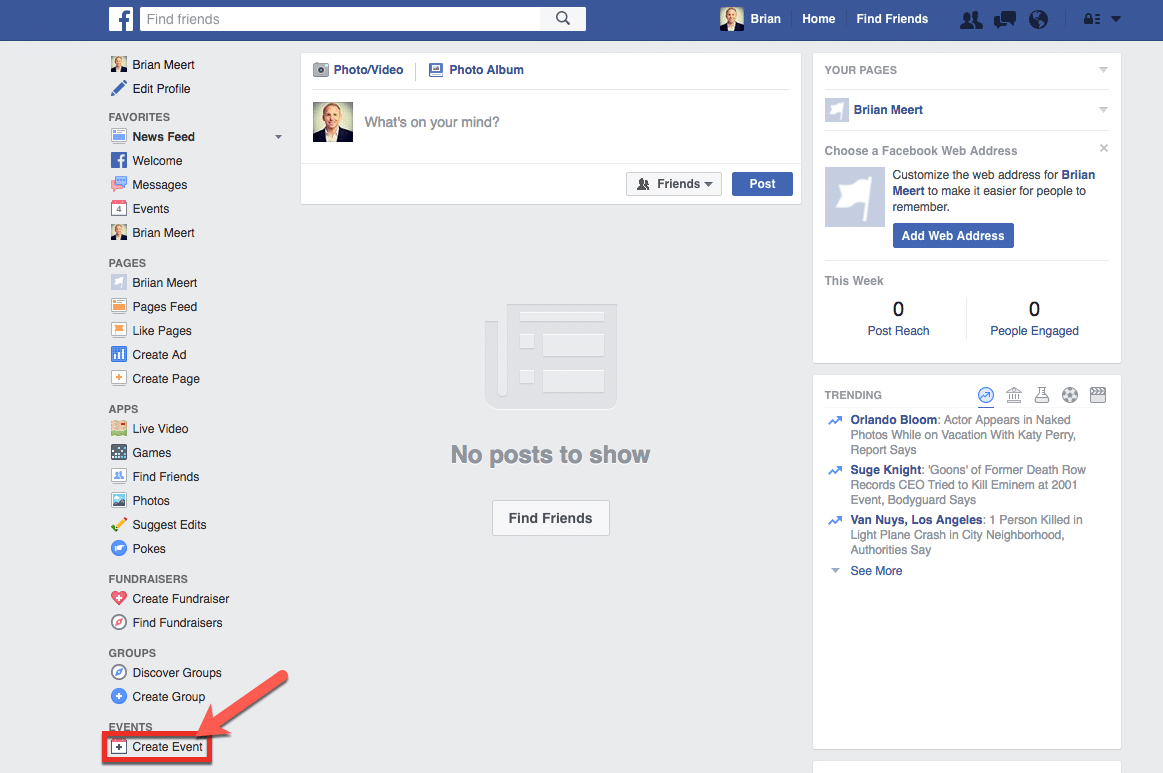
Task: Expand See More trending topics
Action: tap(876, 570)
